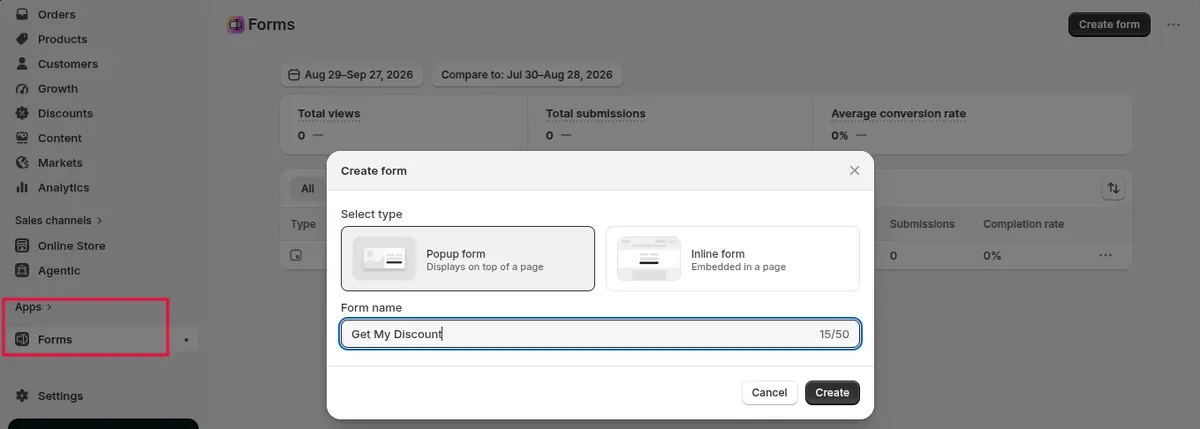The height and width of the screenshot is (429, 1200).
Task: Click the Products tag icon
Action: tap(22, 39)
